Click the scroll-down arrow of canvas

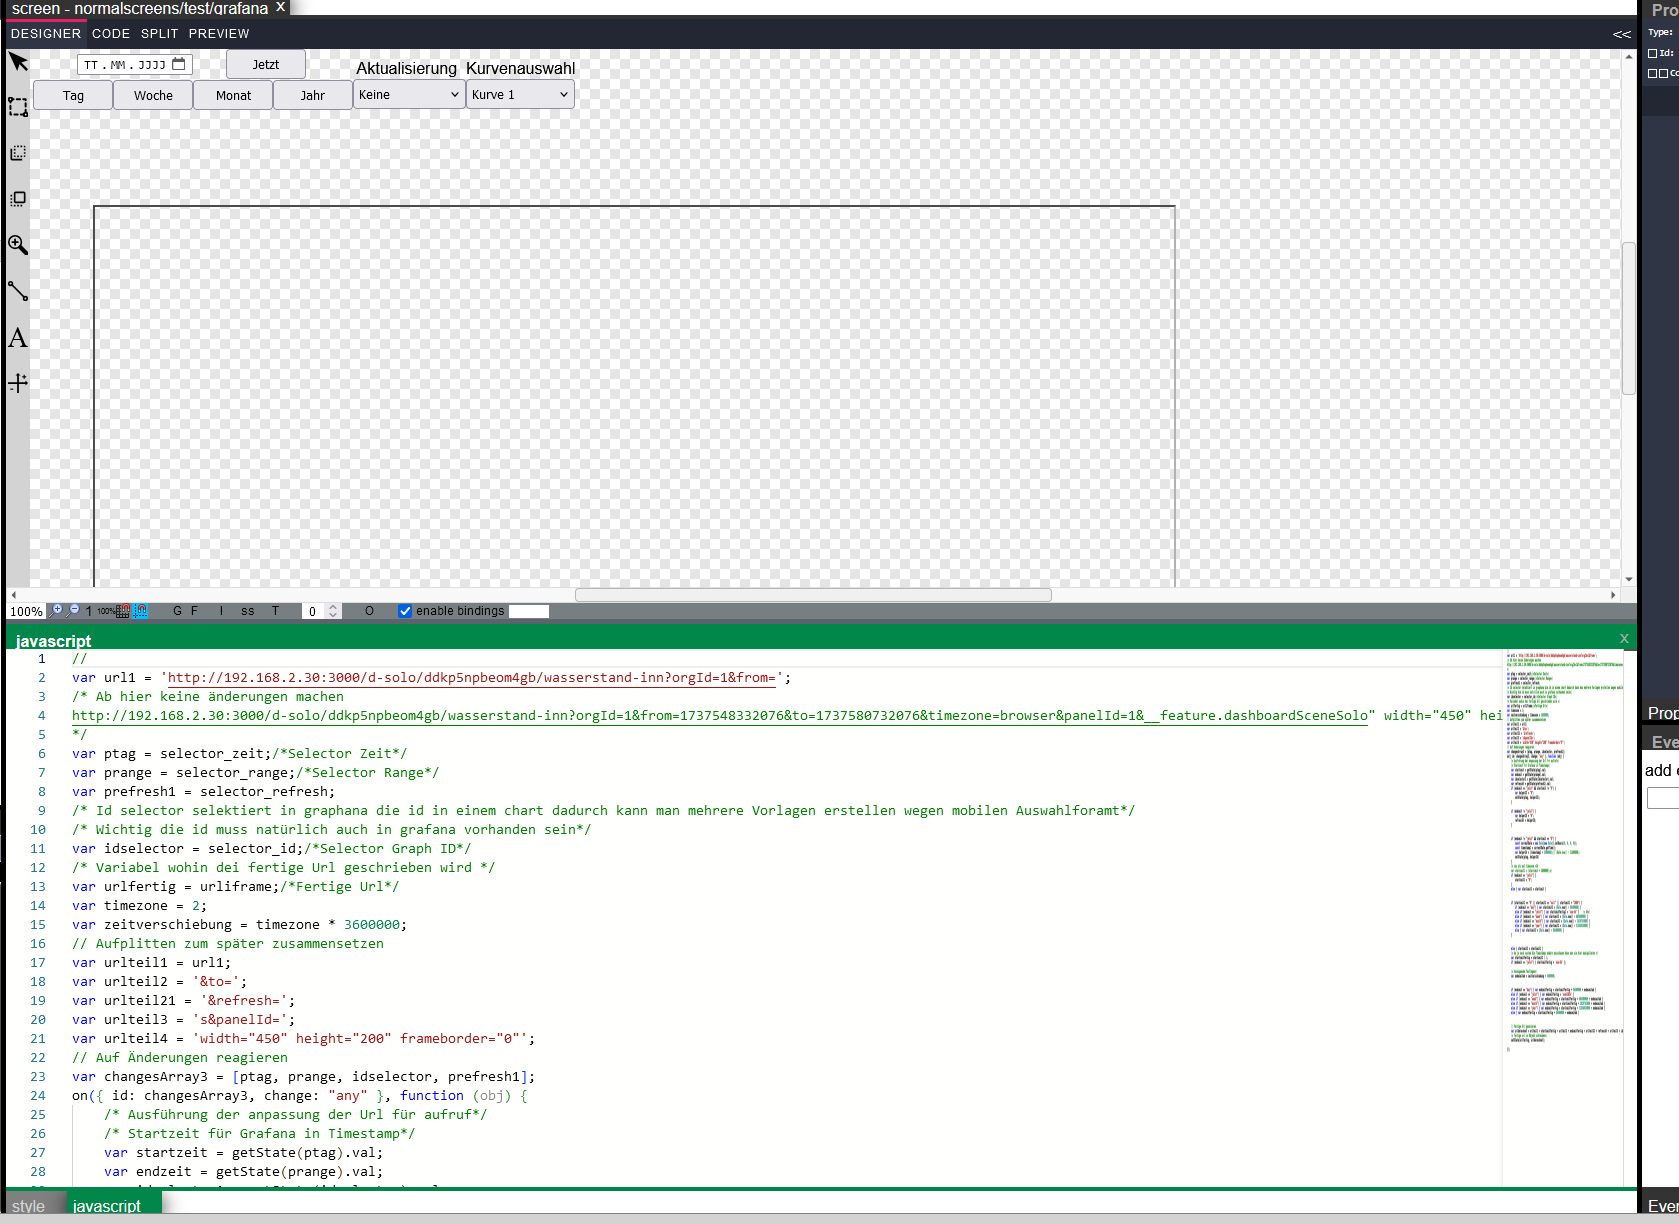[x=1629, y=579]
